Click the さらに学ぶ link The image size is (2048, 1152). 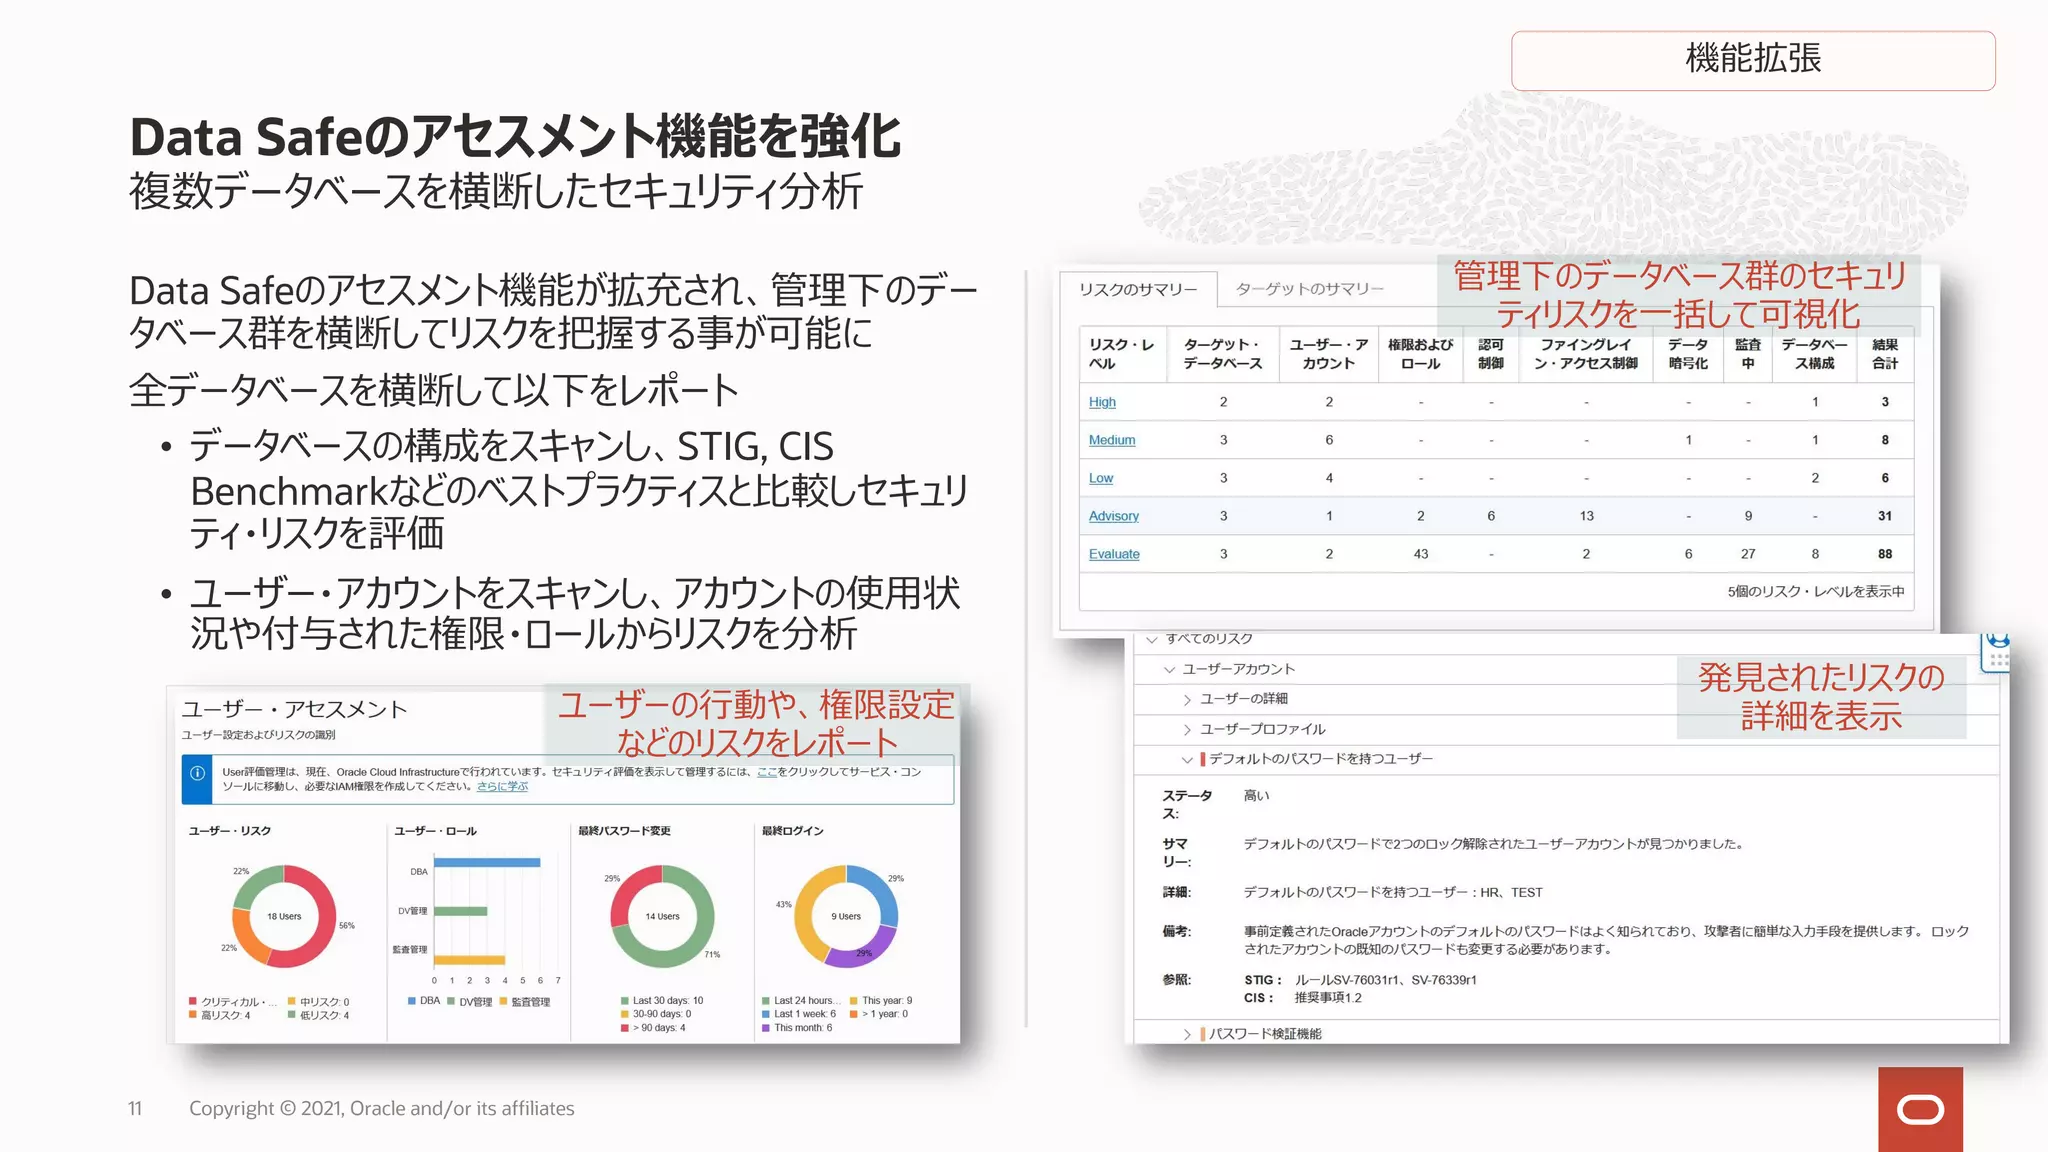[502, 786]
